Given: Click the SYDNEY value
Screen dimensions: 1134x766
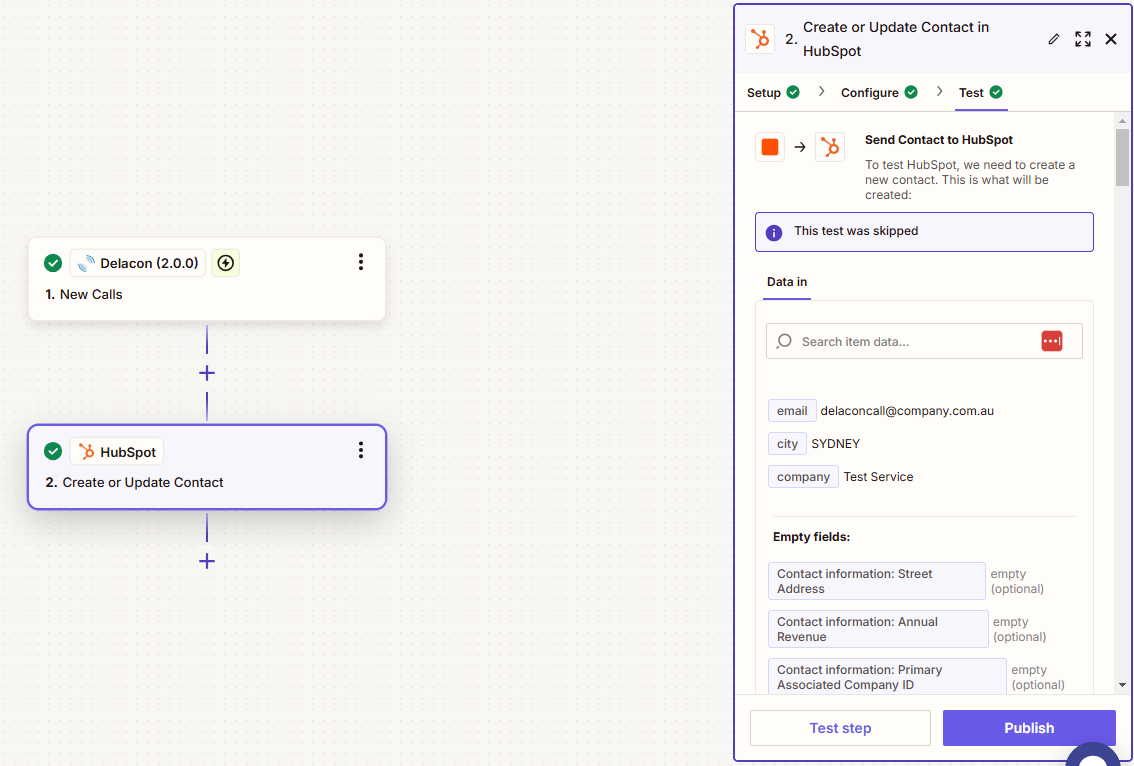Looking at the screenshot, I should [835, 444].
